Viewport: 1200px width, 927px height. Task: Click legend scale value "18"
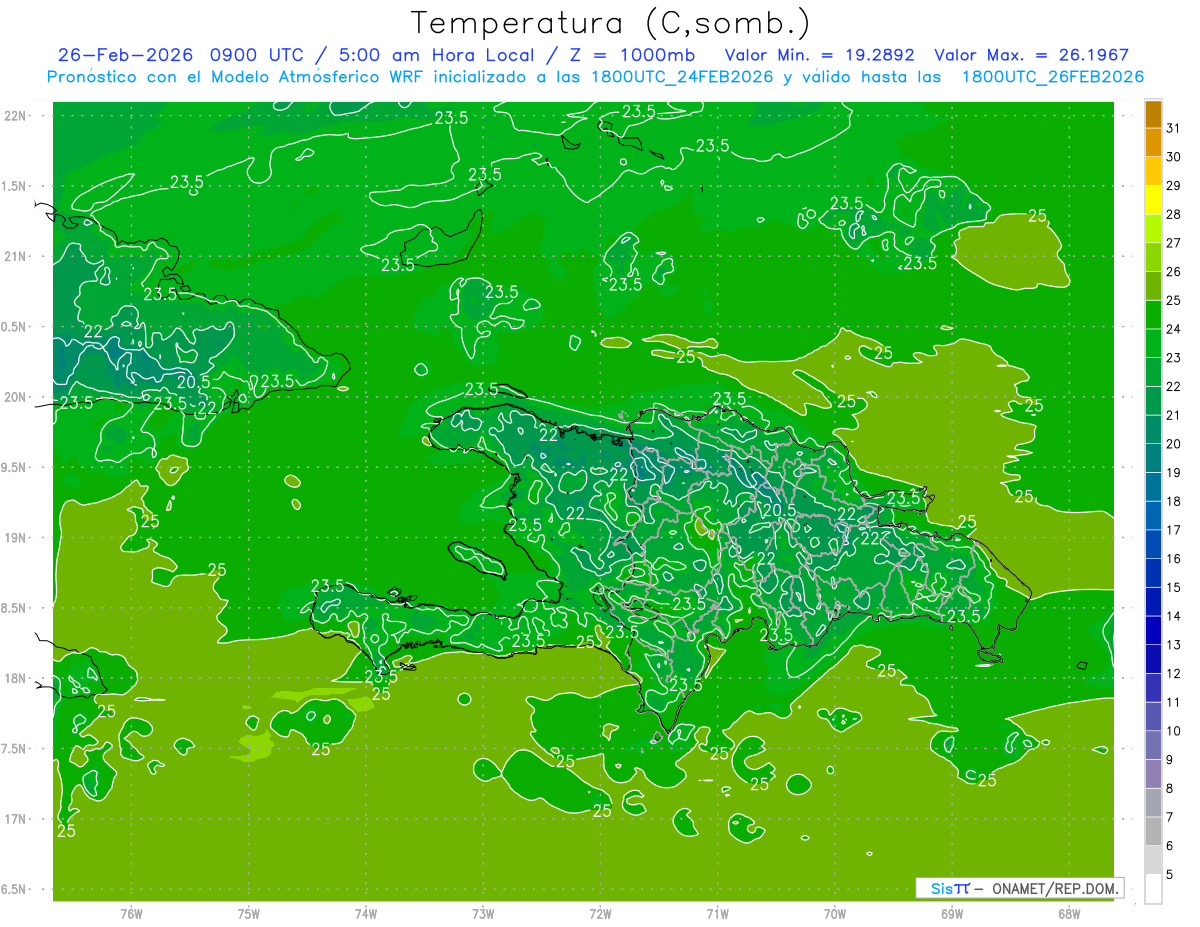[x=1174, y=501]
